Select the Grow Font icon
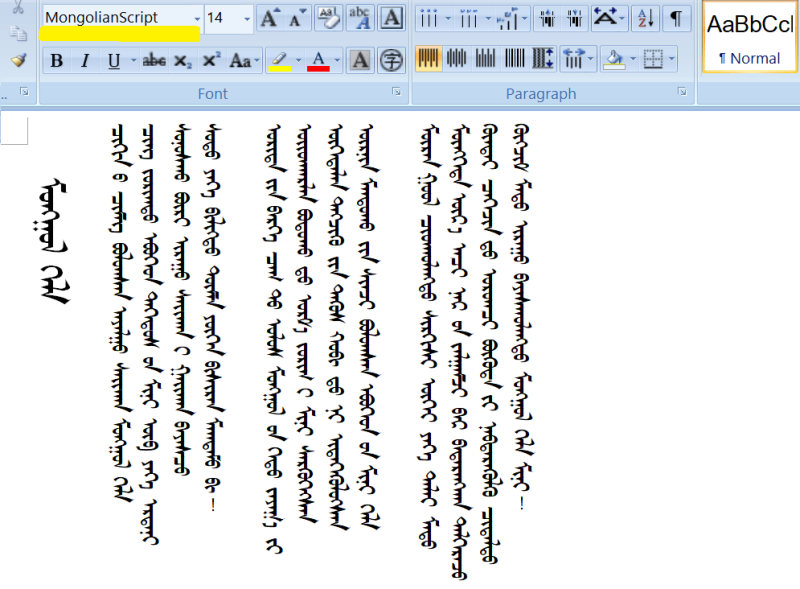This screenshot has width=800, height=589. (x=268, y=17)
